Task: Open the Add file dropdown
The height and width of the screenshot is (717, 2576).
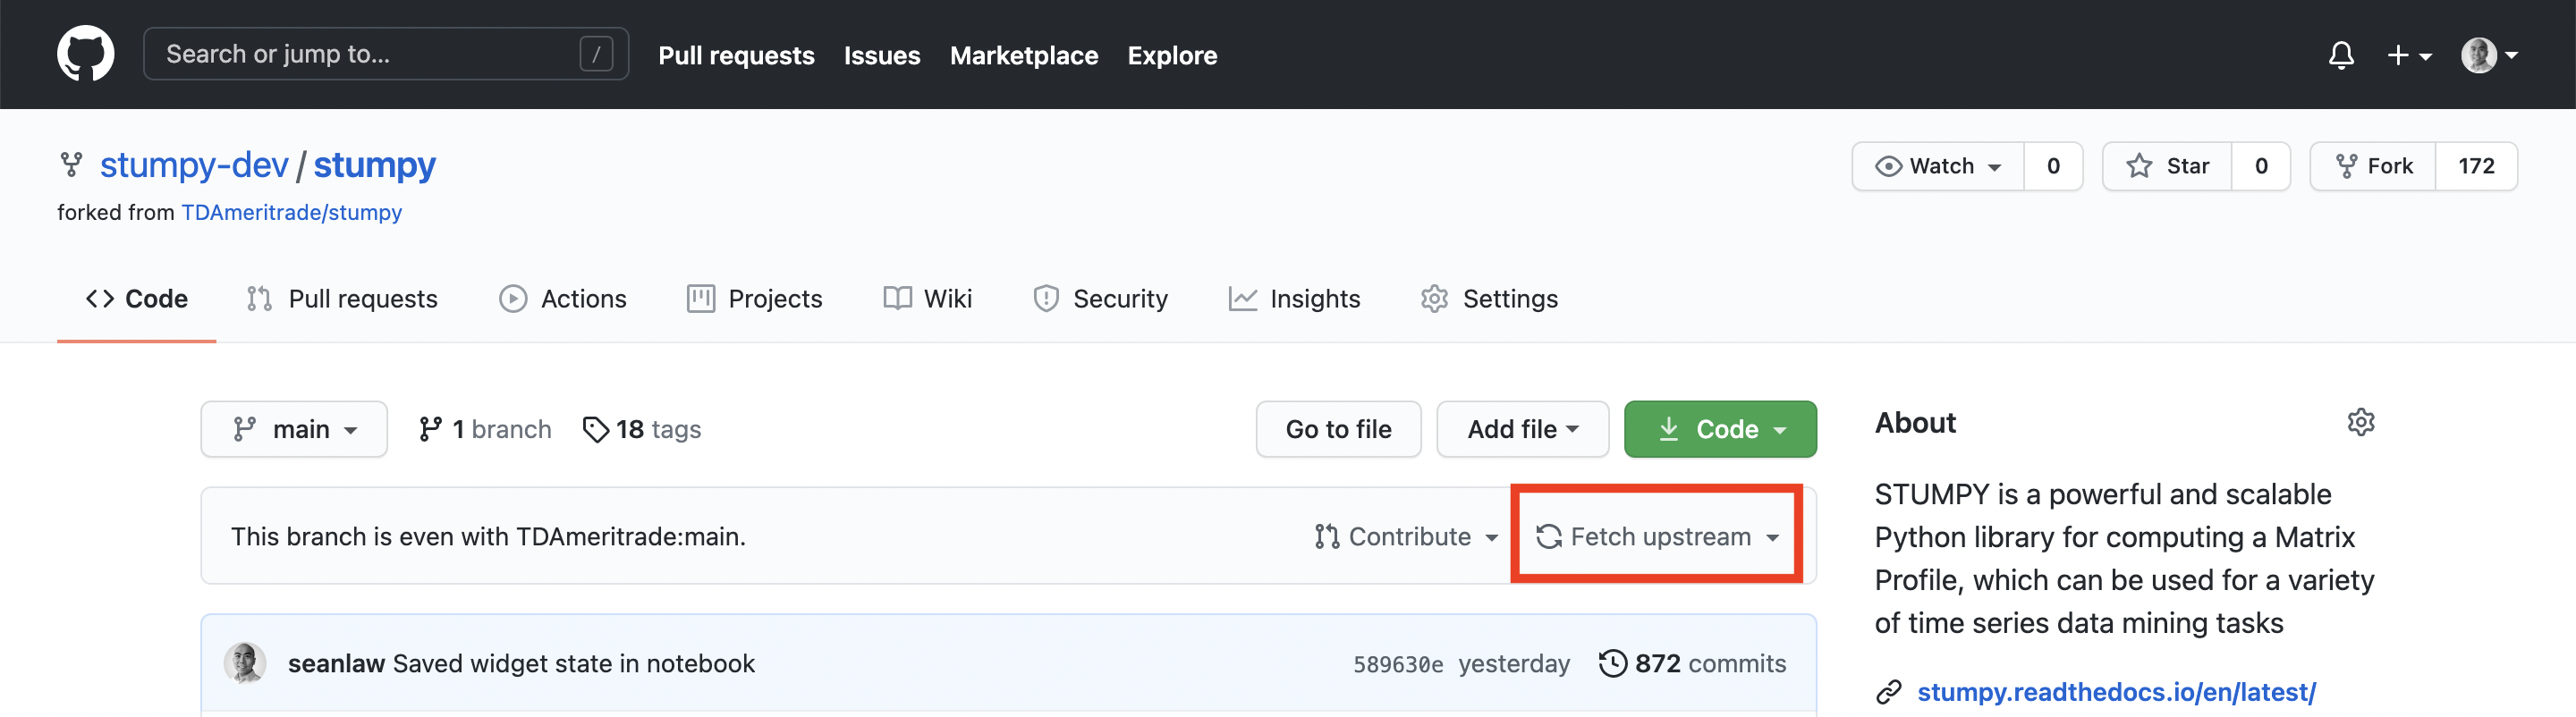Action: click(x=1522, y=429)
